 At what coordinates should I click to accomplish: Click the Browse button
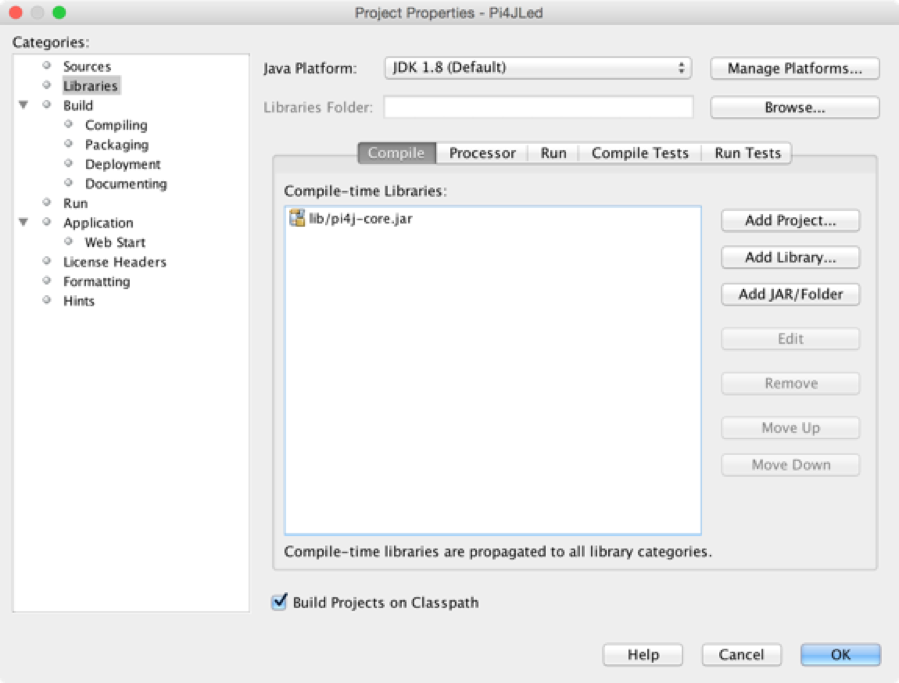pyautogui.click(x=795, y=107)
